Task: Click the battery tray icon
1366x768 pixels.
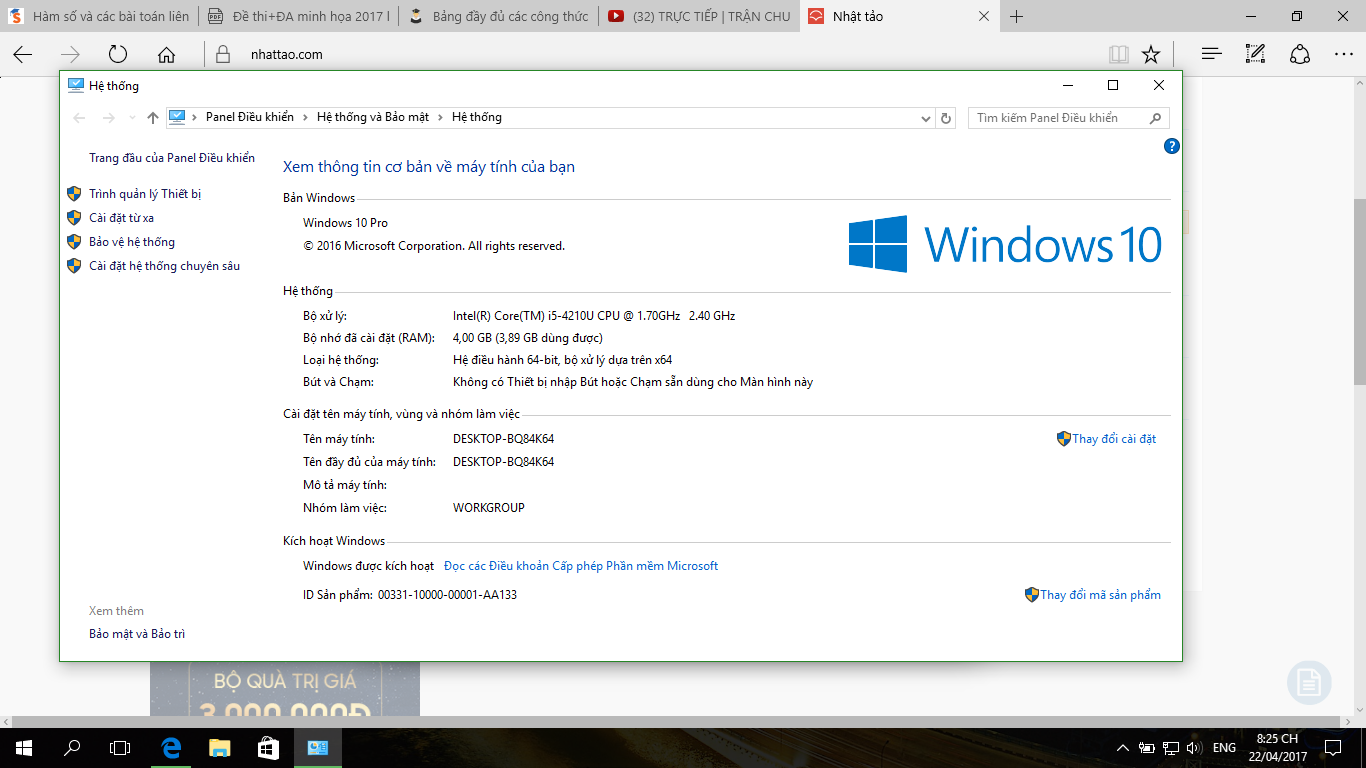Action: 1147,748
